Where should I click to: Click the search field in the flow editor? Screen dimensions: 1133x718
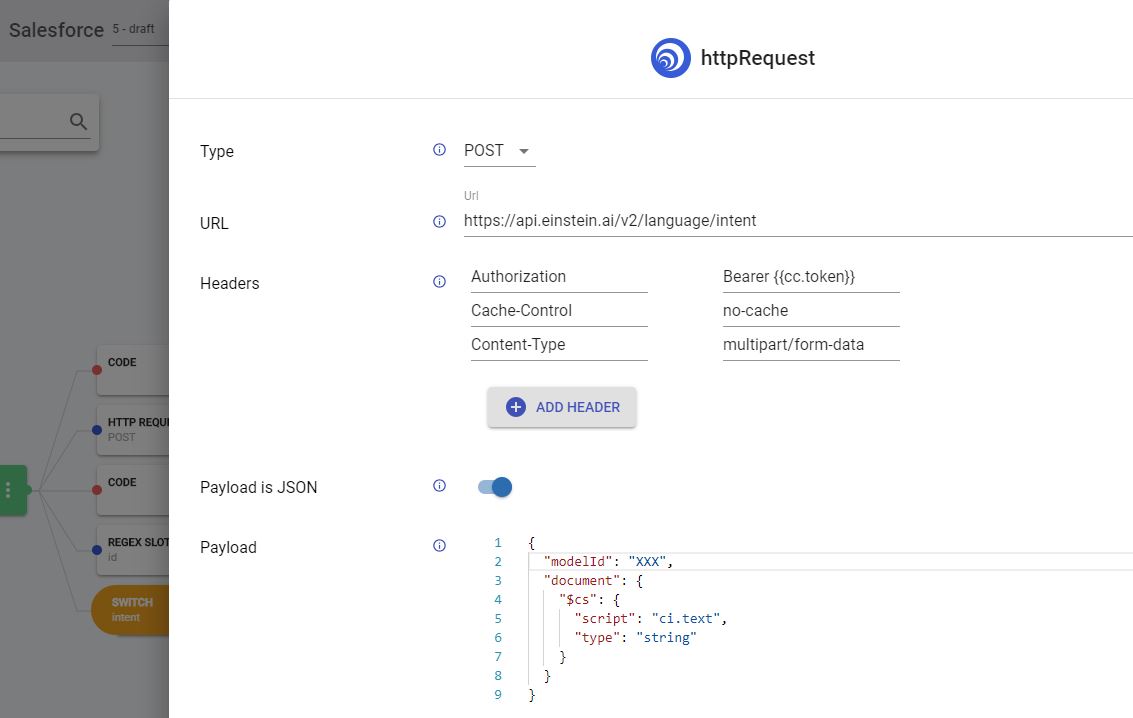45,121
